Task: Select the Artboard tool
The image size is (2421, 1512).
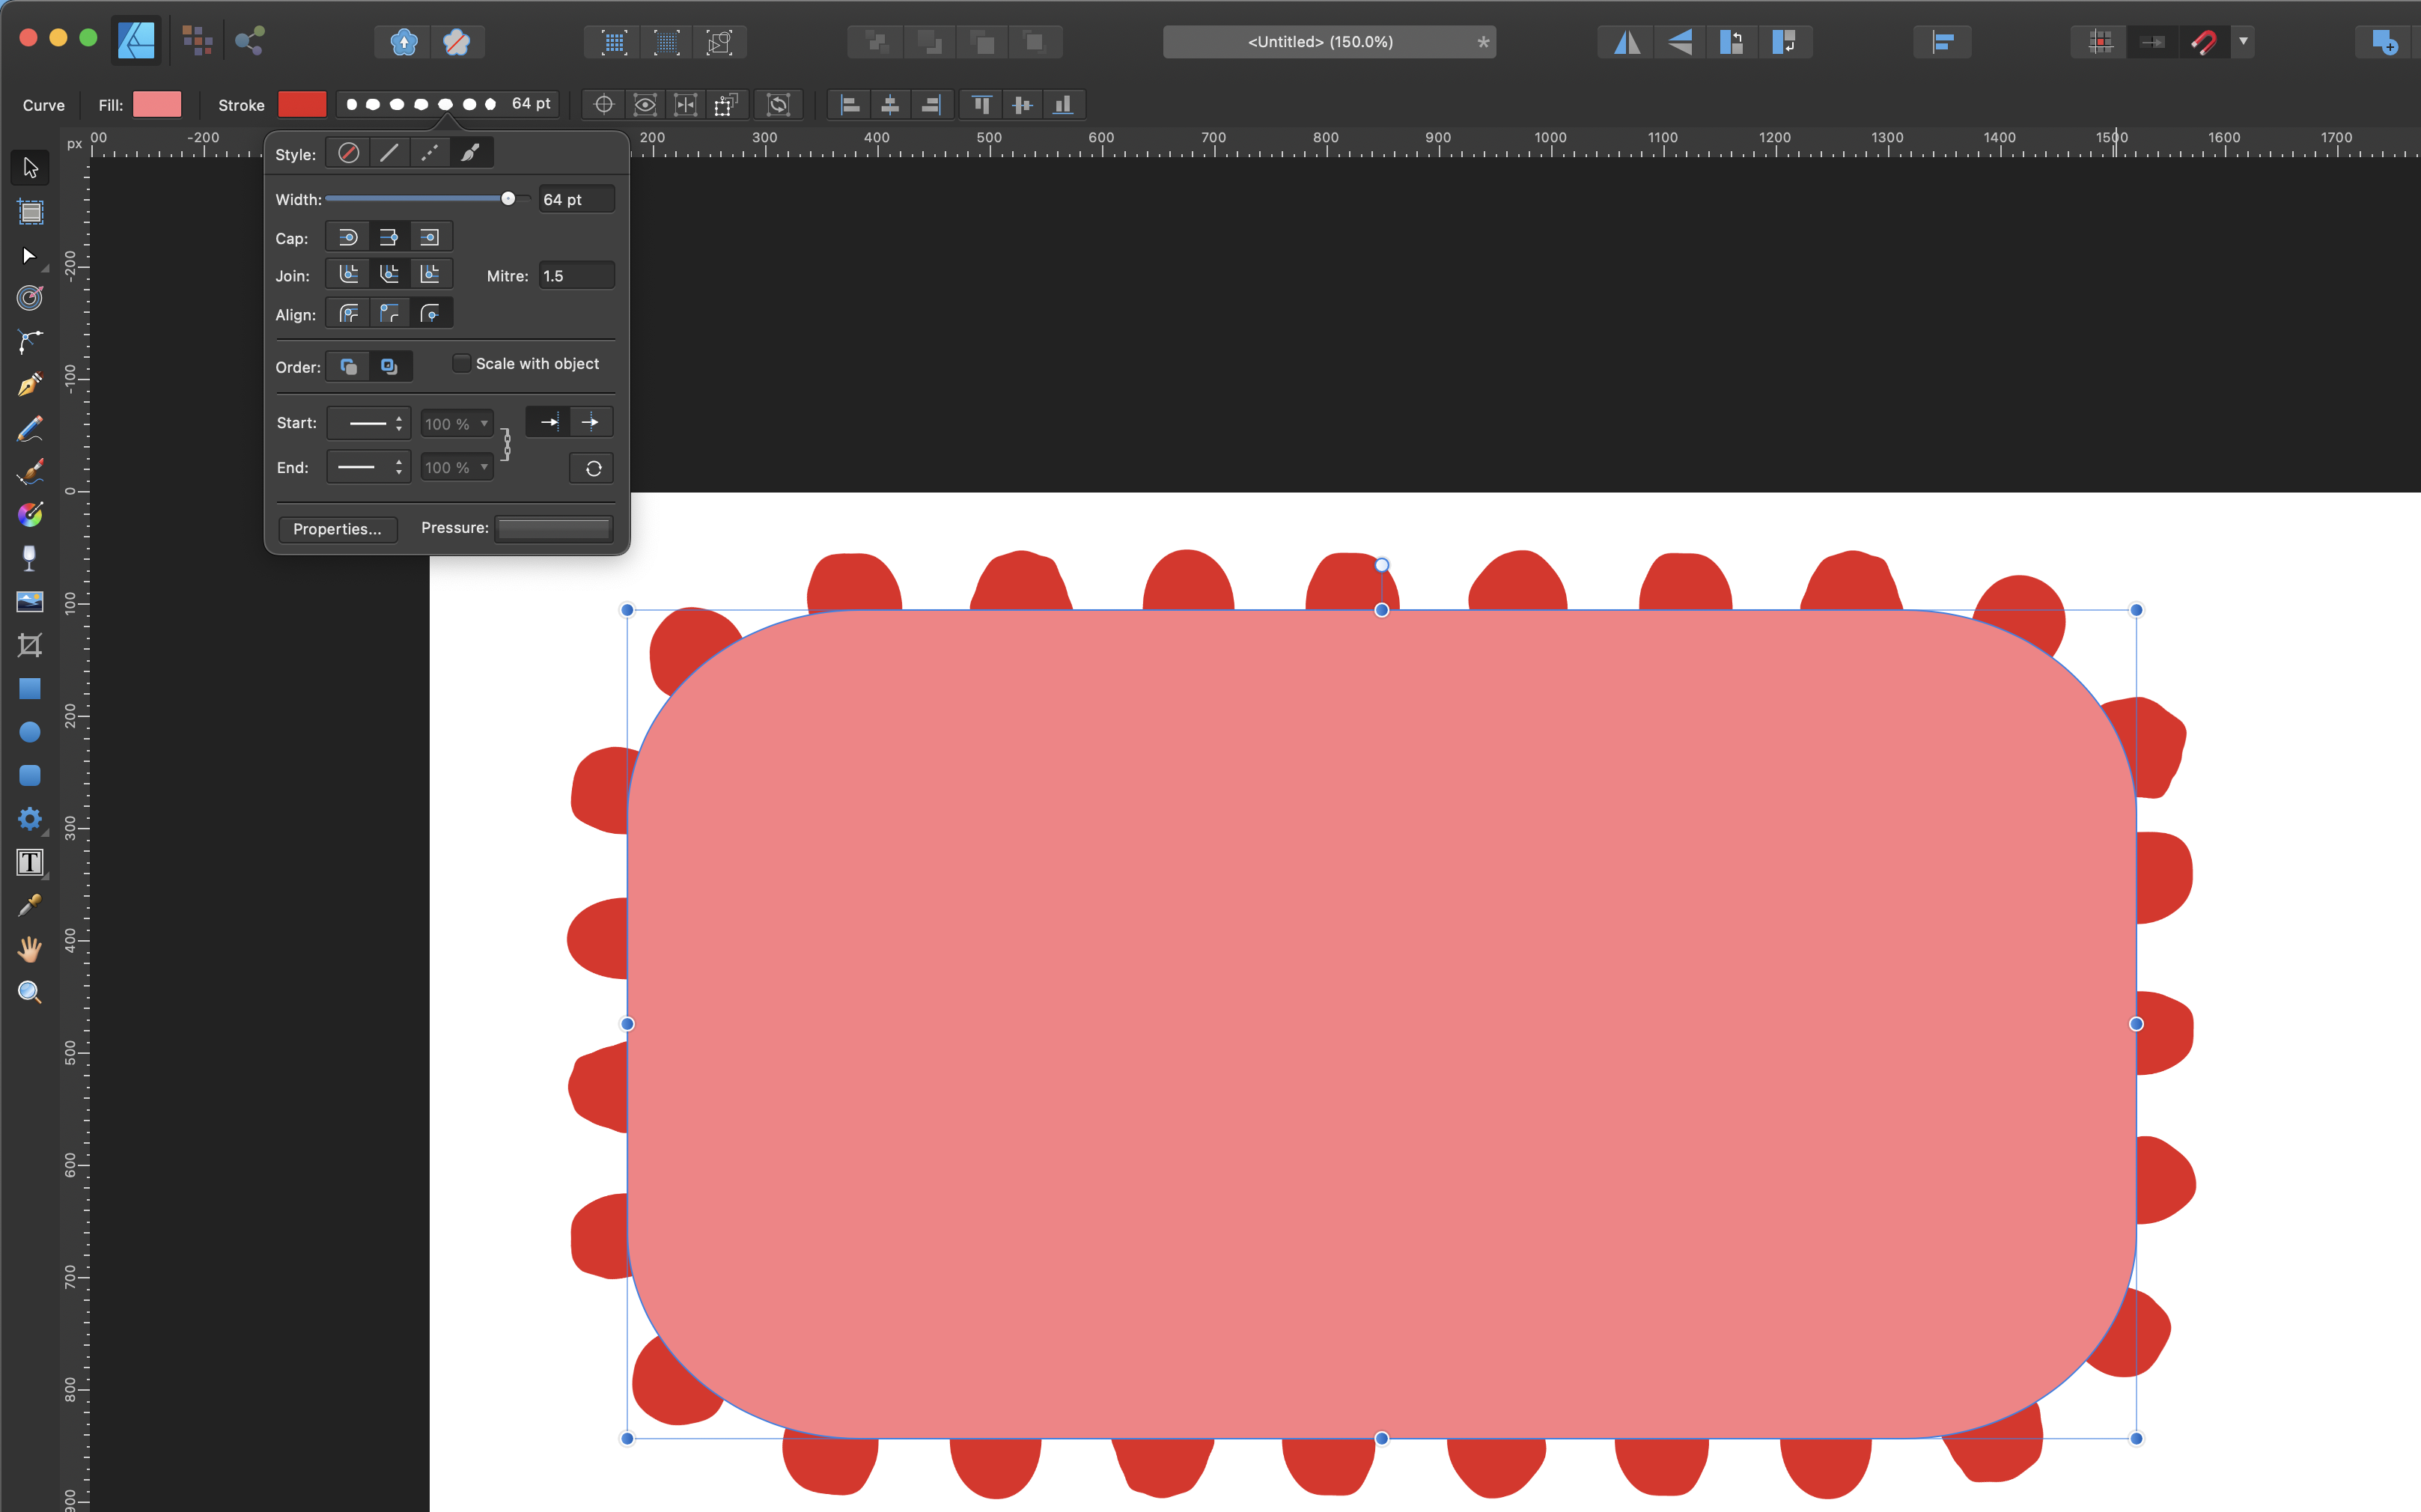Action: click(30, 212)
